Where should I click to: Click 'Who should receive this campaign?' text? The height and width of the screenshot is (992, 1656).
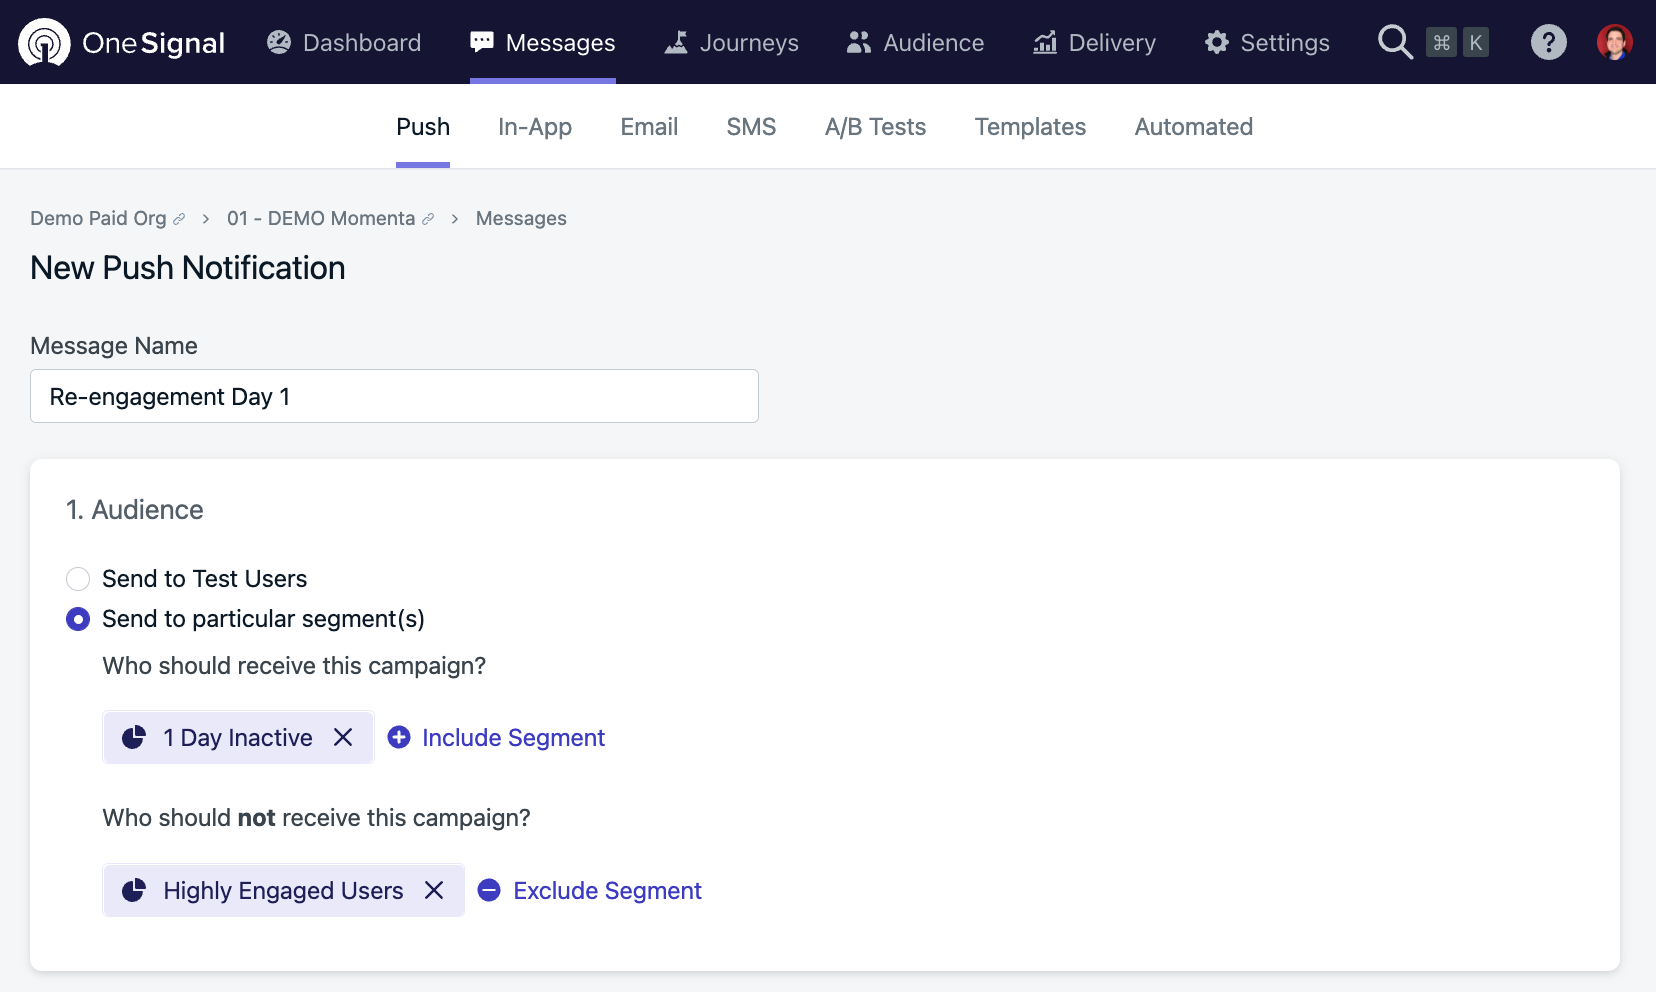coord(294,666)
